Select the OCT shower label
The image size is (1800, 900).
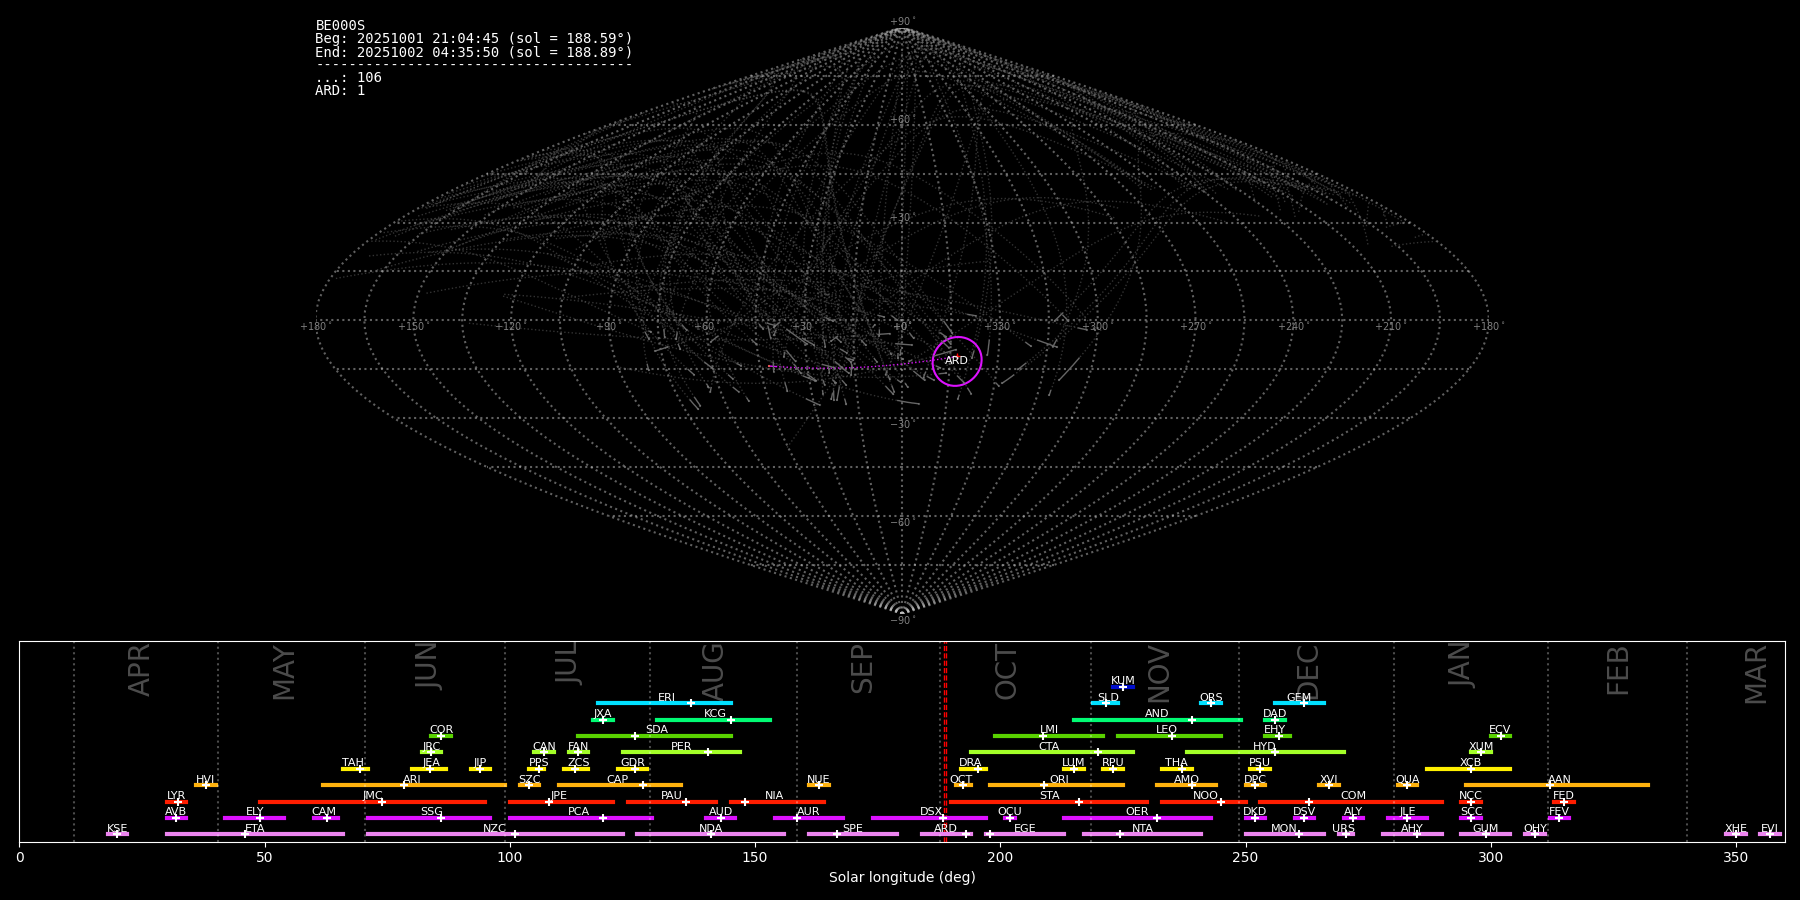961,780
